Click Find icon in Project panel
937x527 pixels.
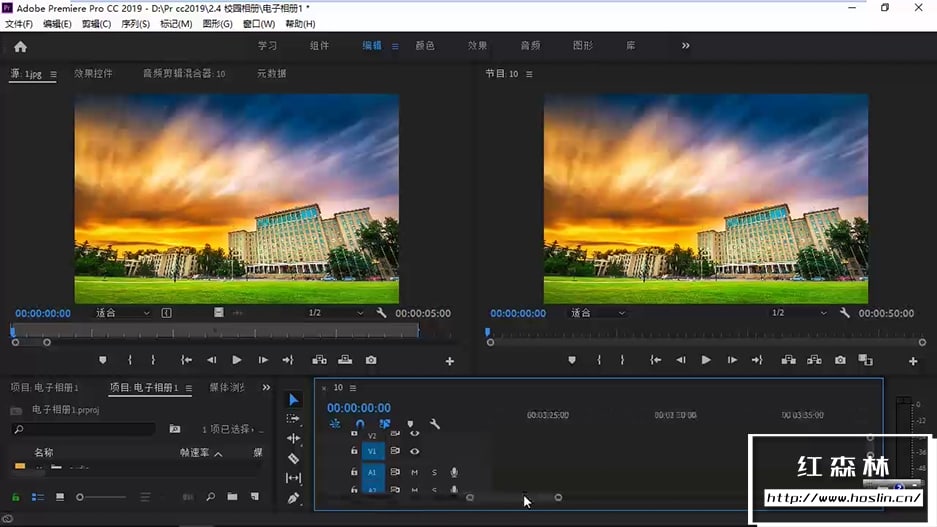click(210, 497)
